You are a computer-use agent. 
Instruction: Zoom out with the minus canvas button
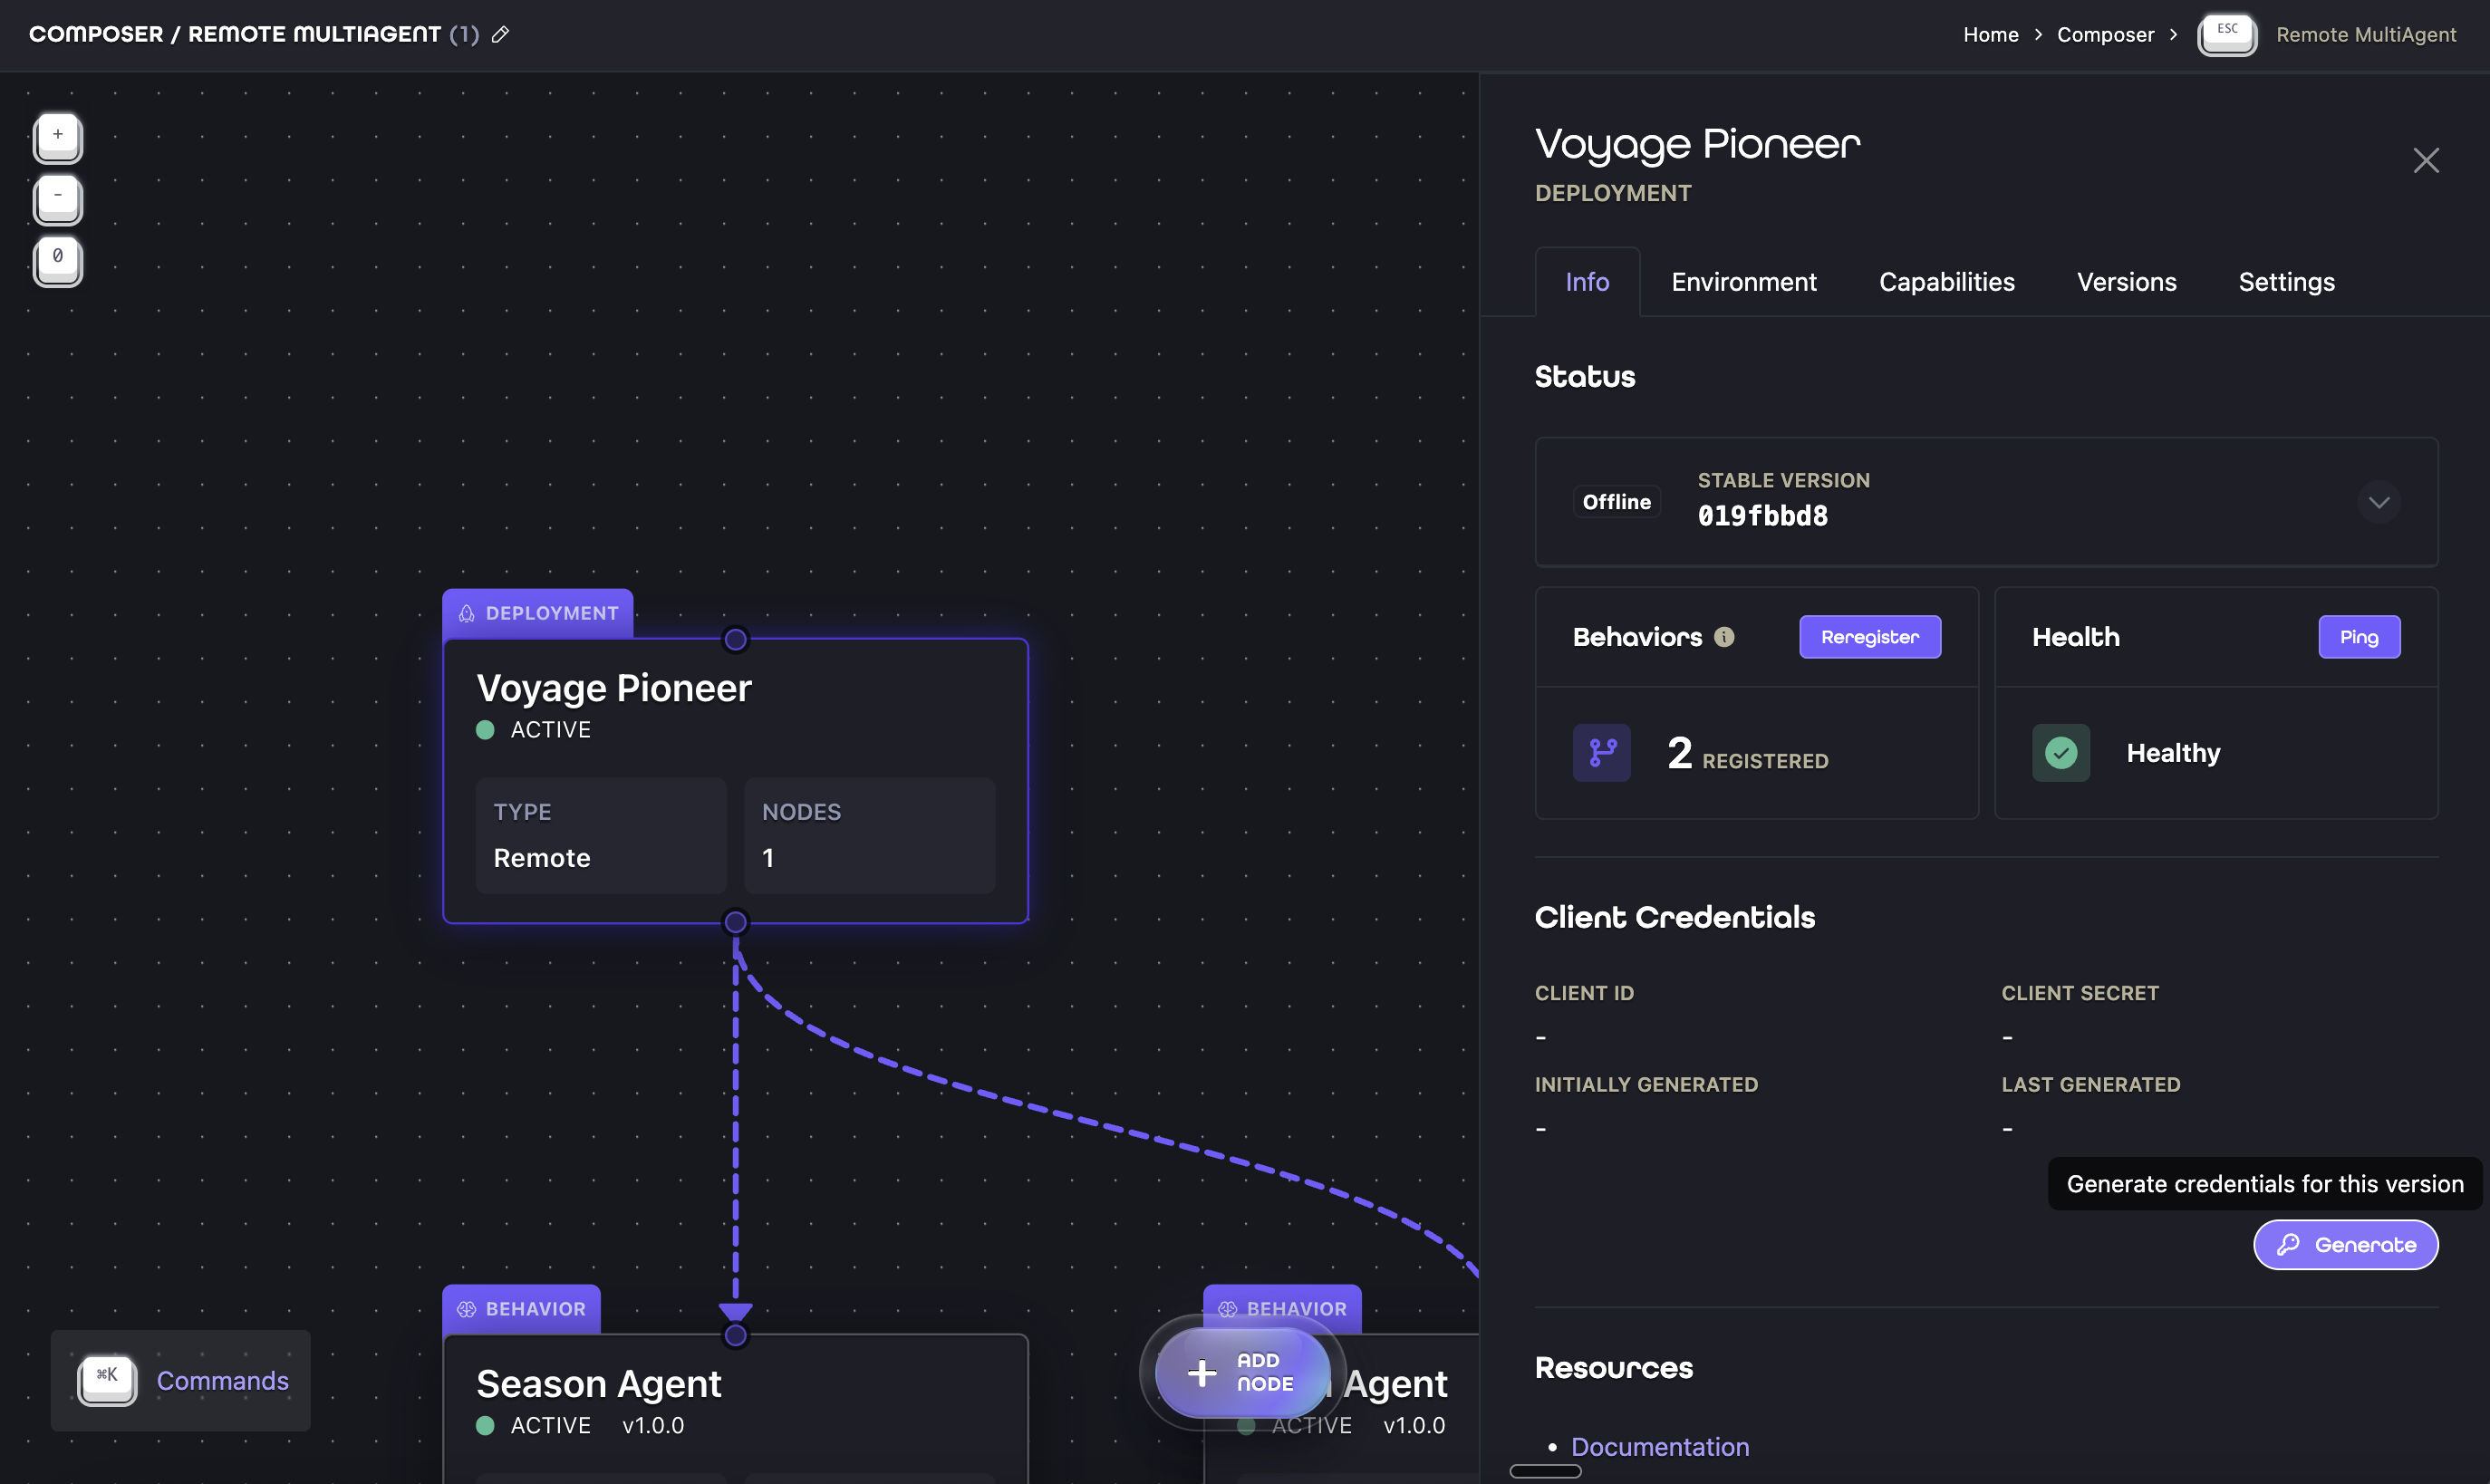[58, 199]
